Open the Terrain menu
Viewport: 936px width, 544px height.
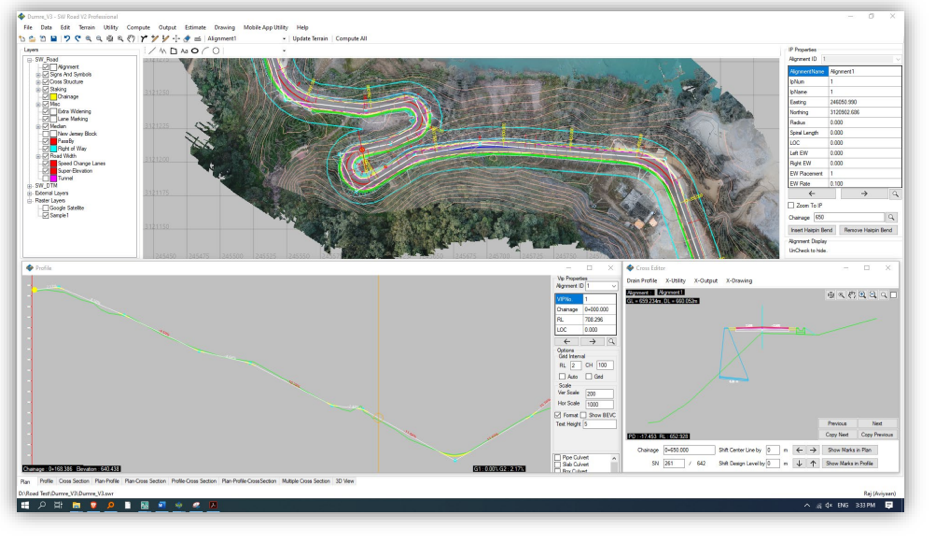[x=87, y=27]
